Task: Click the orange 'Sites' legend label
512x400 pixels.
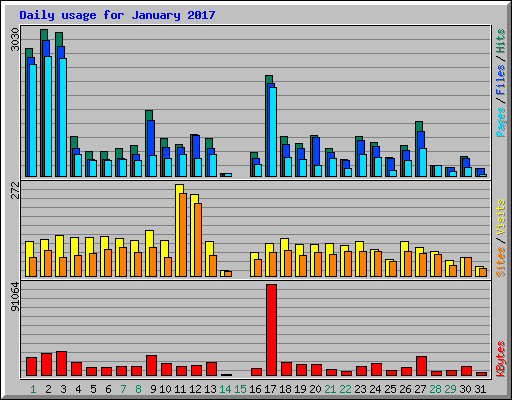Action: coord(501,262)
